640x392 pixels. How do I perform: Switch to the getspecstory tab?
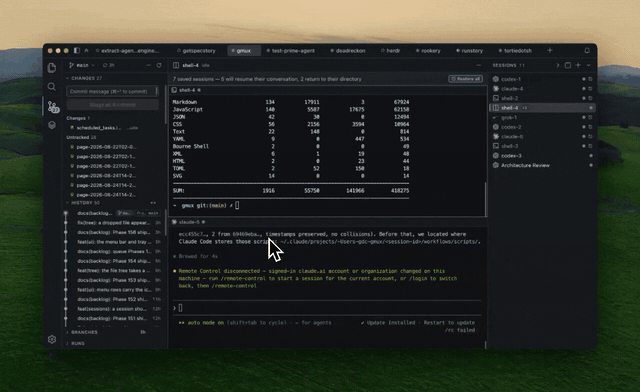pos(196,51)
